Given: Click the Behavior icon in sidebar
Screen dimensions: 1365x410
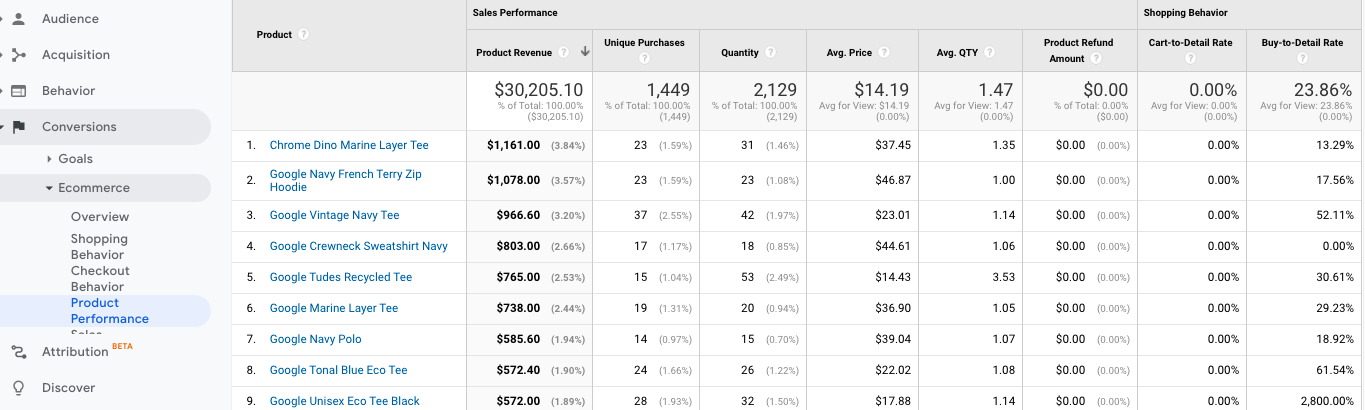Looking at the screenshot, I should pyautogui.click(x=19, y=91).
